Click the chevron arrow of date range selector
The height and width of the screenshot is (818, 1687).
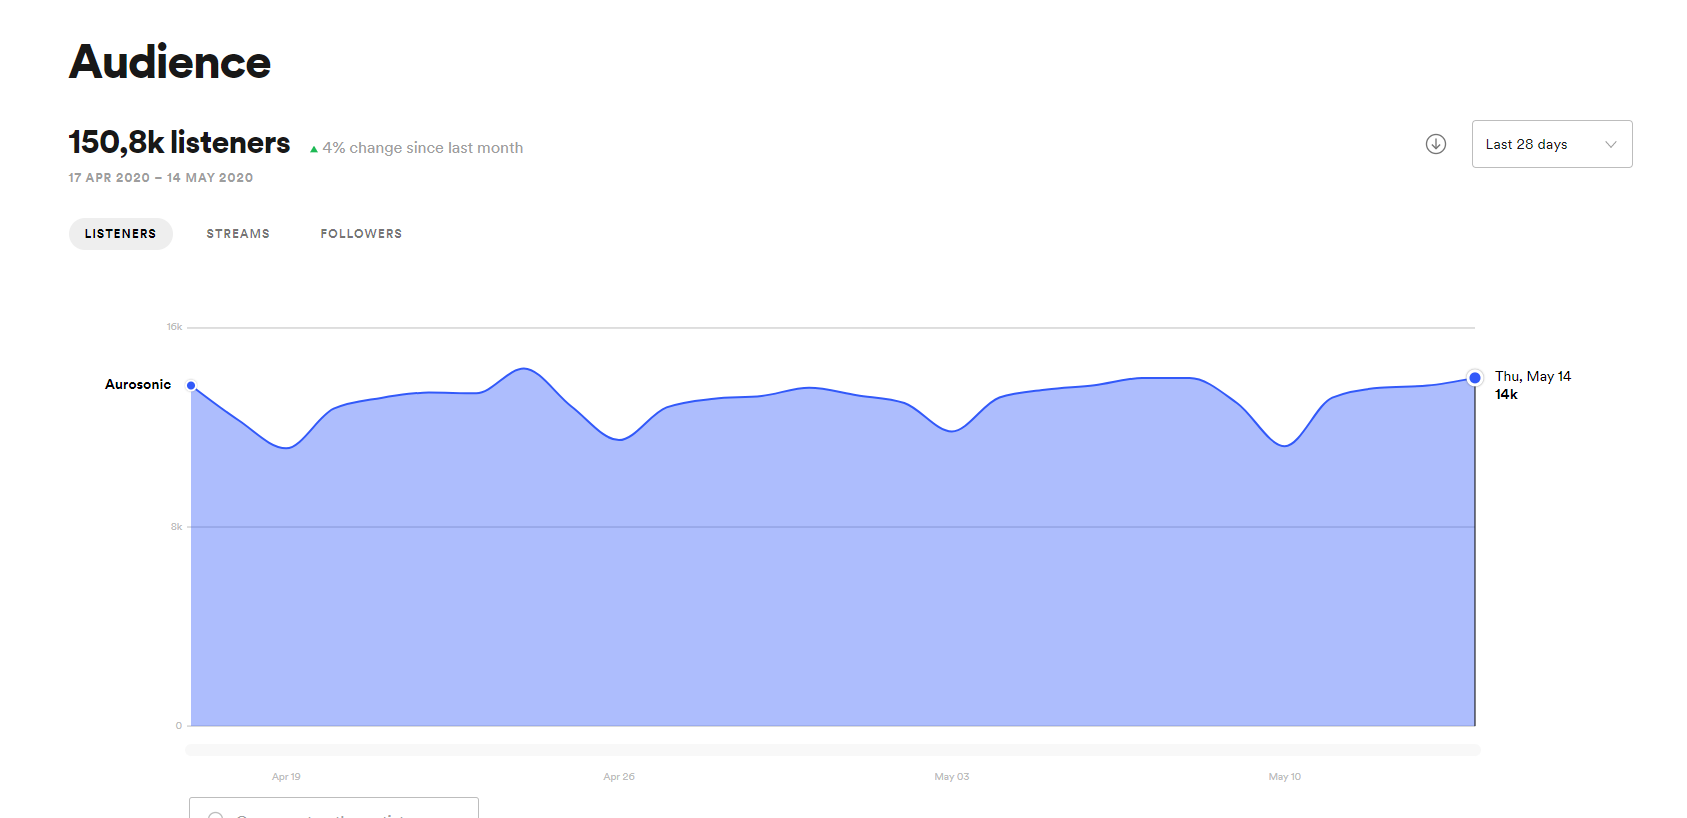pyautogui.click(x=1610, y=144)
